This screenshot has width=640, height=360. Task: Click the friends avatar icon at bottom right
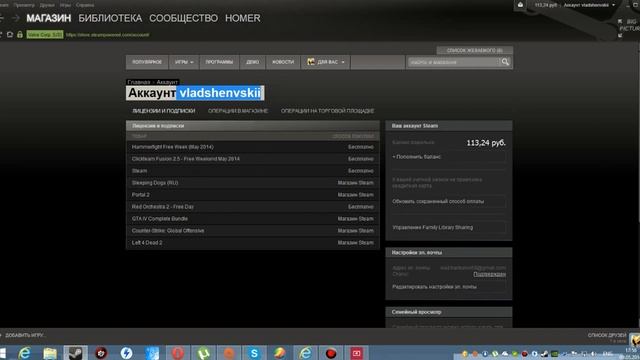point(635,340)
